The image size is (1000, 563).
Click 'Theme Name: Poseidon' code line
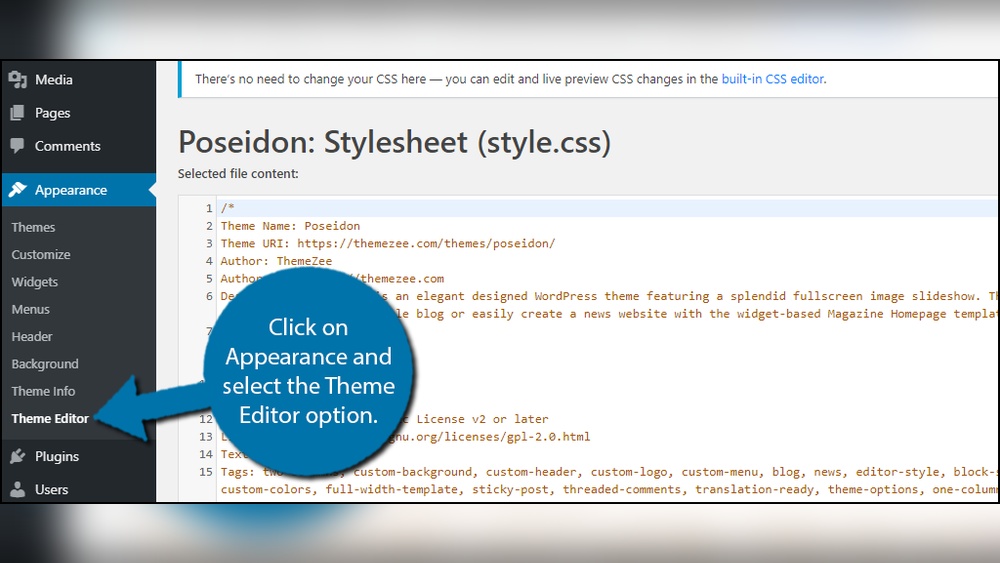coord(290,226)
